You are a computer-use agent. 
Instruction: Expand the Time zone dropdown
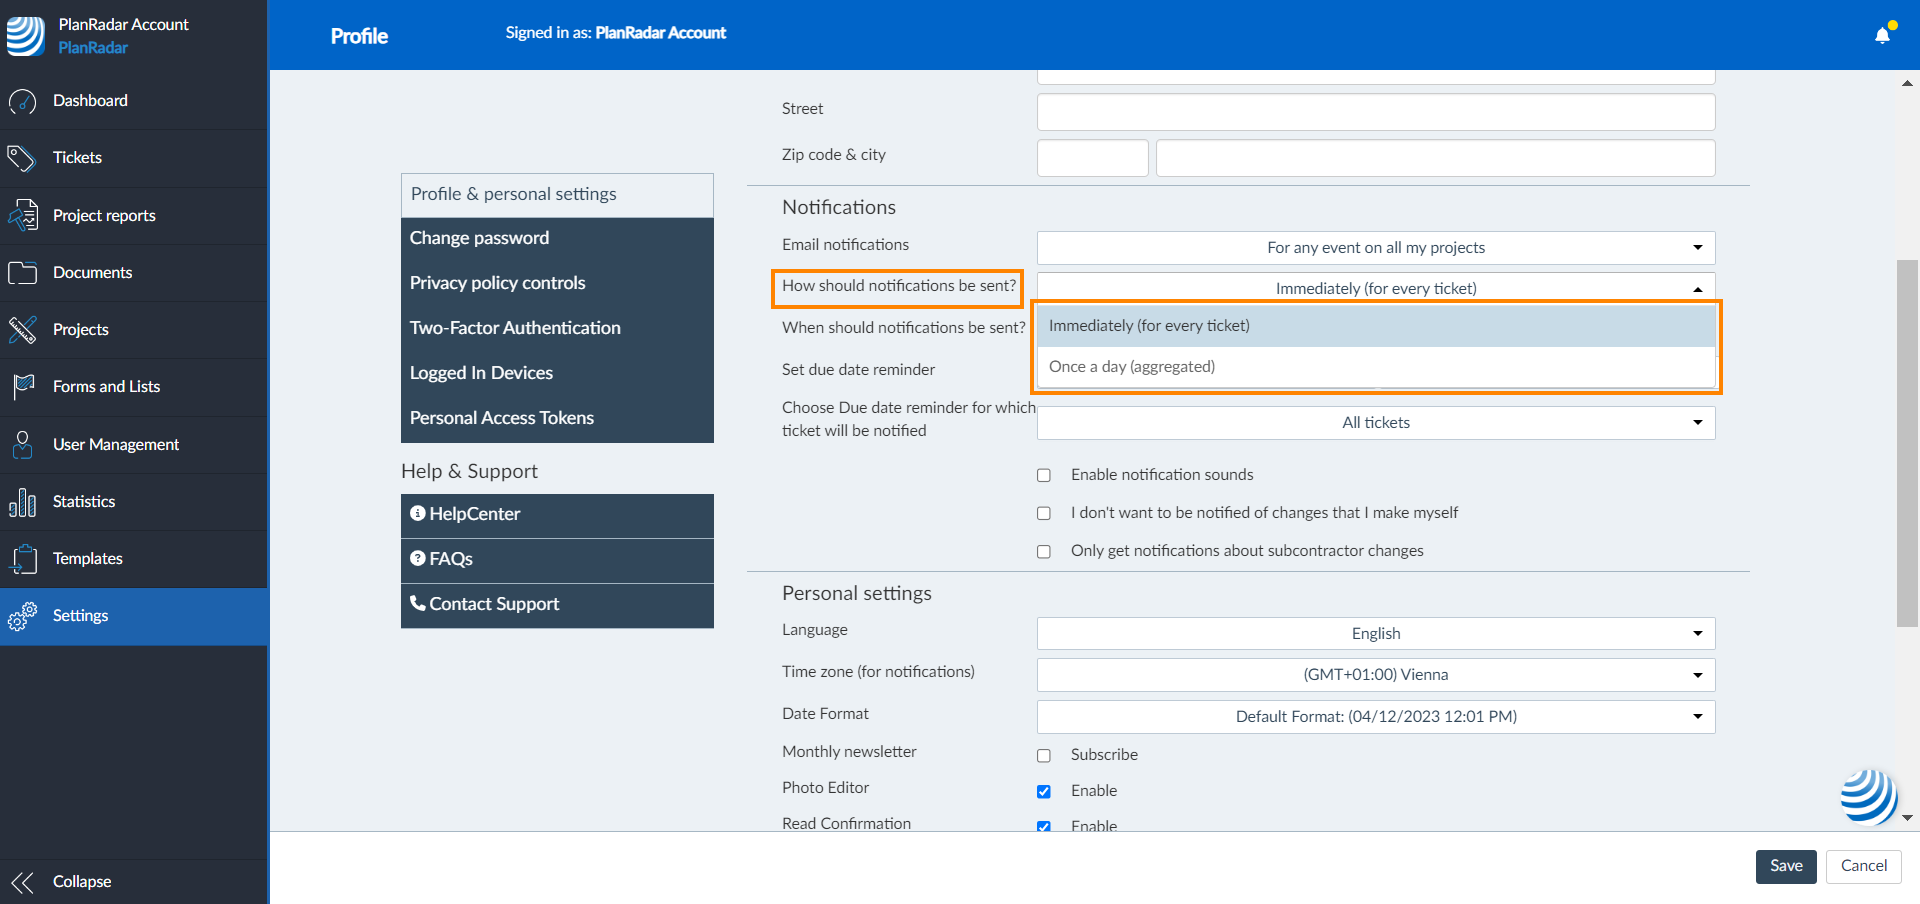point(1375,675)
